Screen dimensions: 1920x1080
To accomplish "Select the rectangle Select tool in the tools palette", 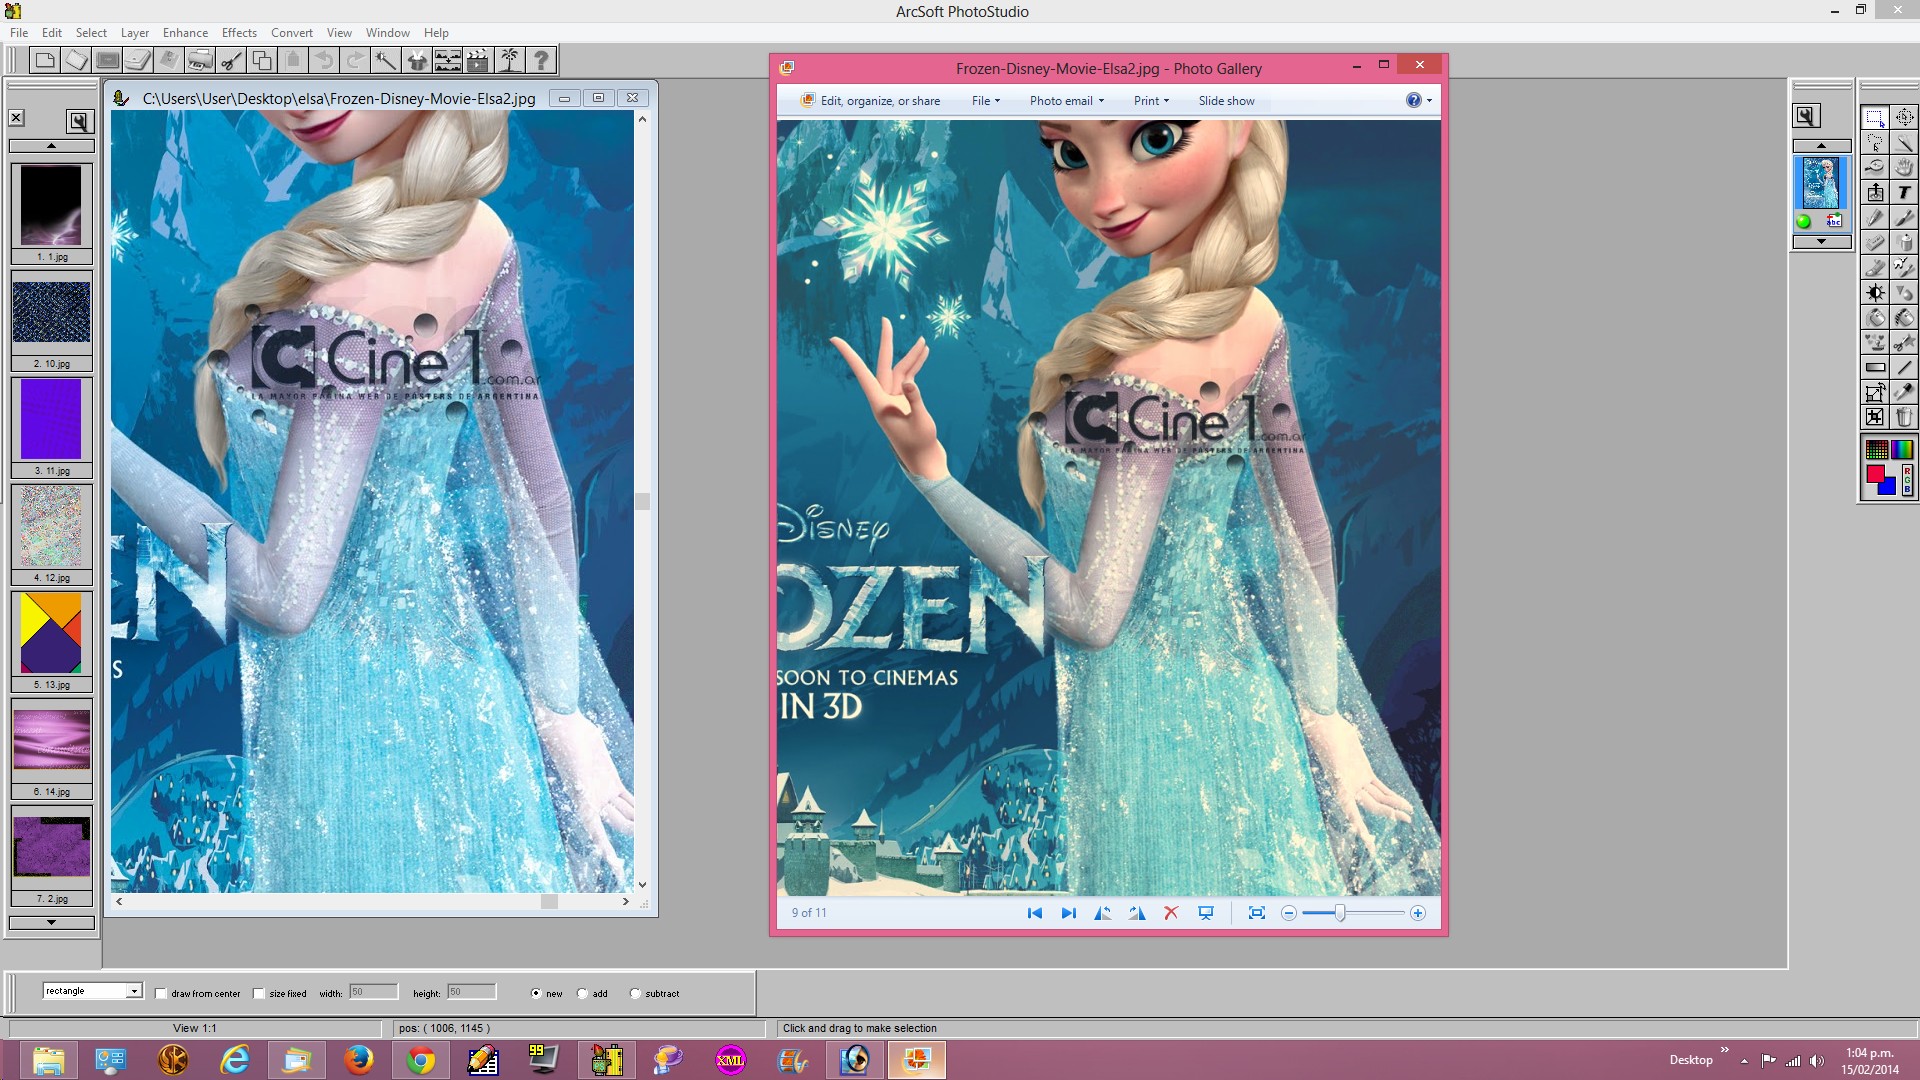I will pos(1874,117).
